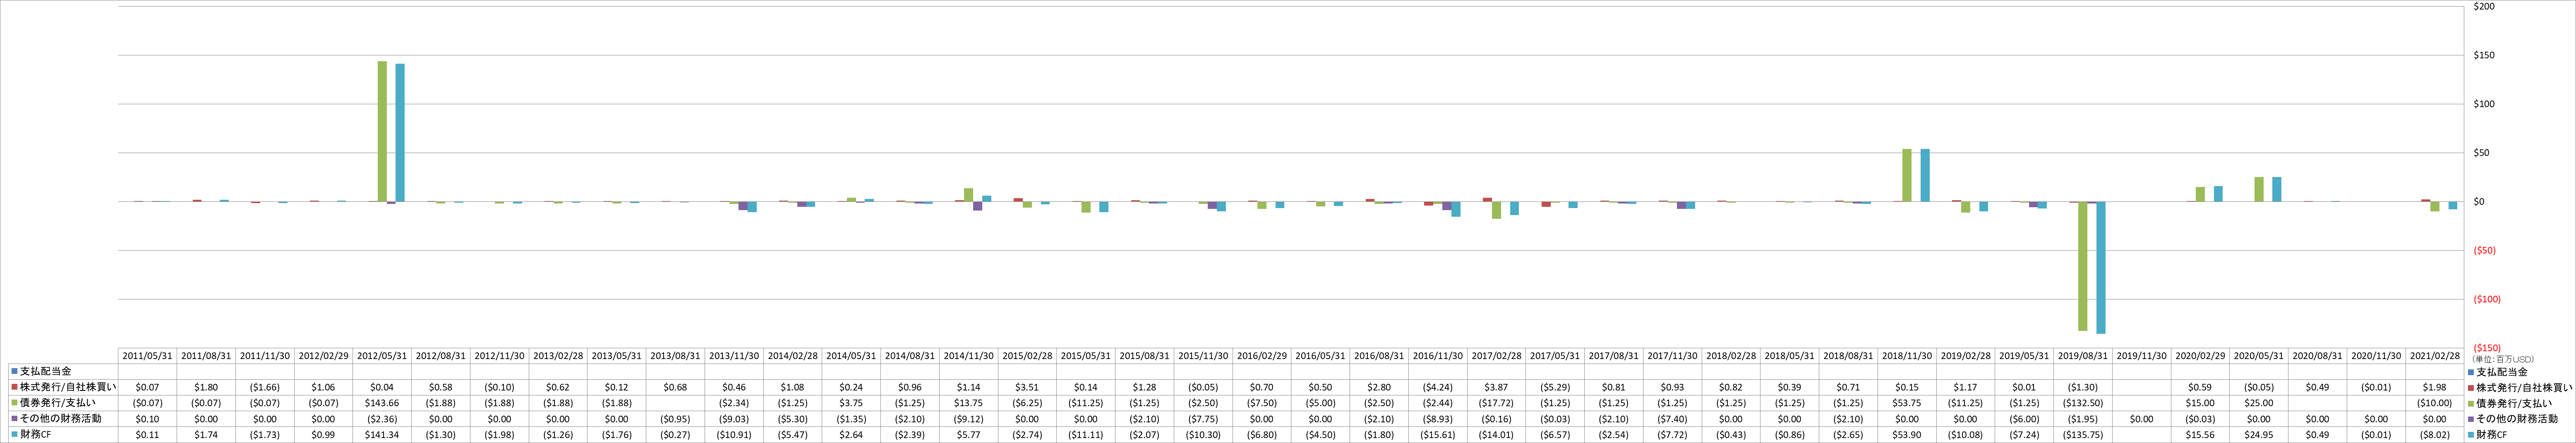The image size is (2576, 443).
Task: Click the deep negative green bar for 2019/08/31
Action: 2083,266
